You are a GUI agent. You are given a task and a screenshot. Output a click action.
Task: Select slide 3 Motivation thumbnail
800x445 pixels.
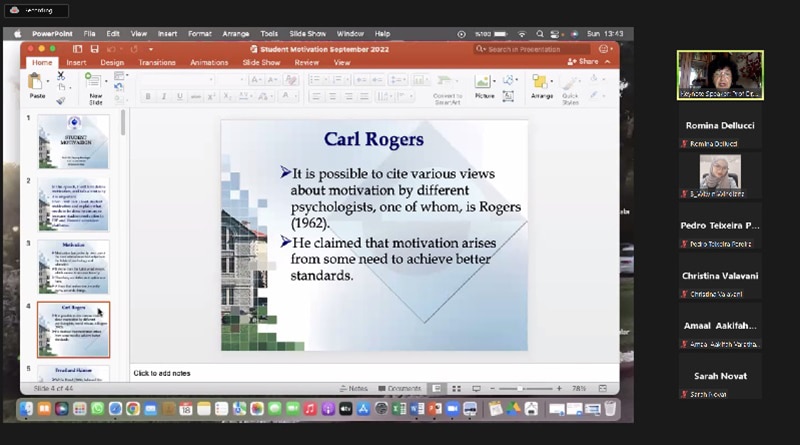click(73, 265)
